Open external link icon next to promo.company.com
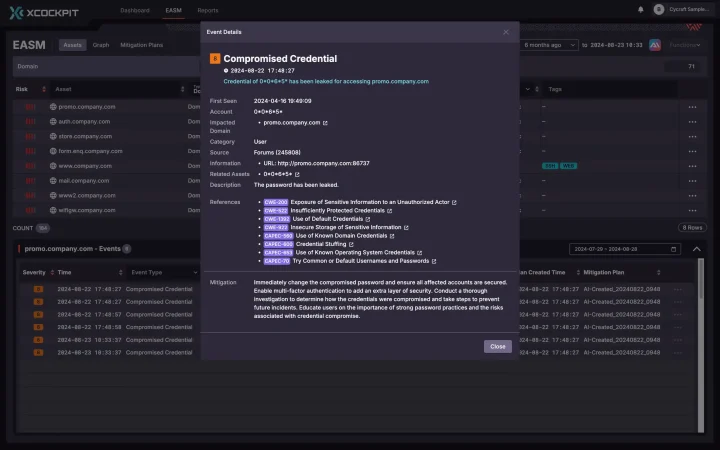 [x=325, y=123]
